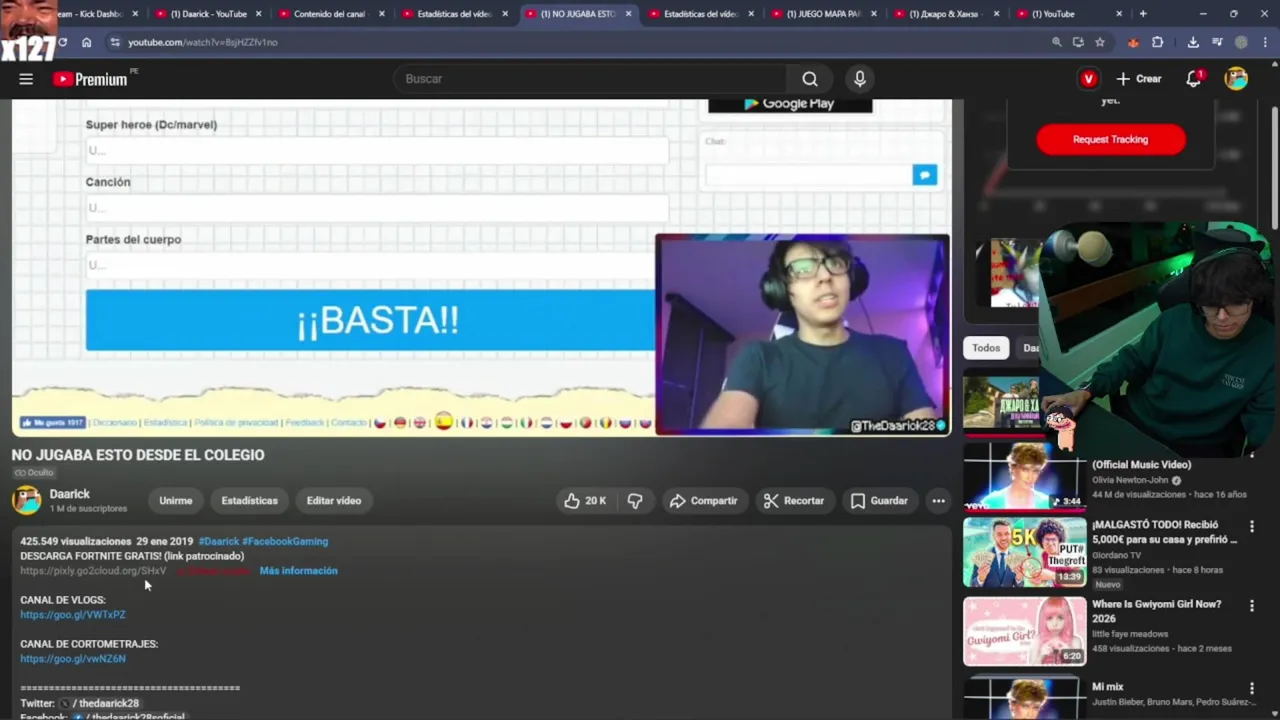Go to browser home page icon

(x=87, y=42)
